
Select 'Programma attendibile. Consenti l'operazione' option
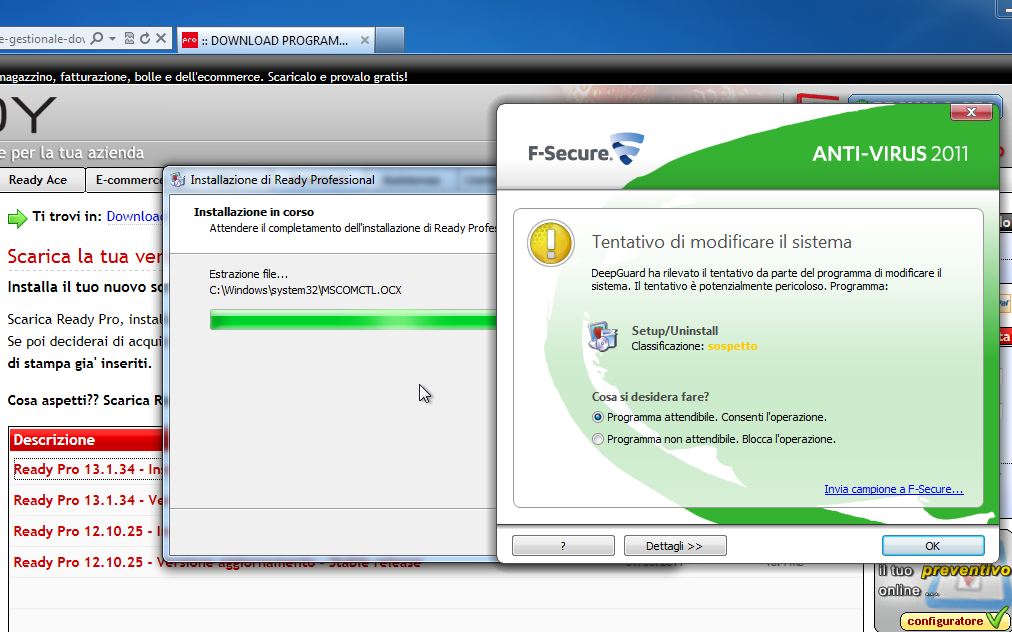(x=709, y=417)
